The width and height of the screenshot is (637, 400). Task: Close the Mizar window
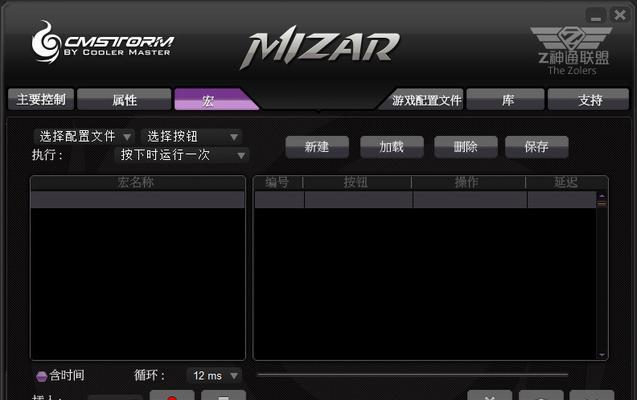click(x=620, y=15)
